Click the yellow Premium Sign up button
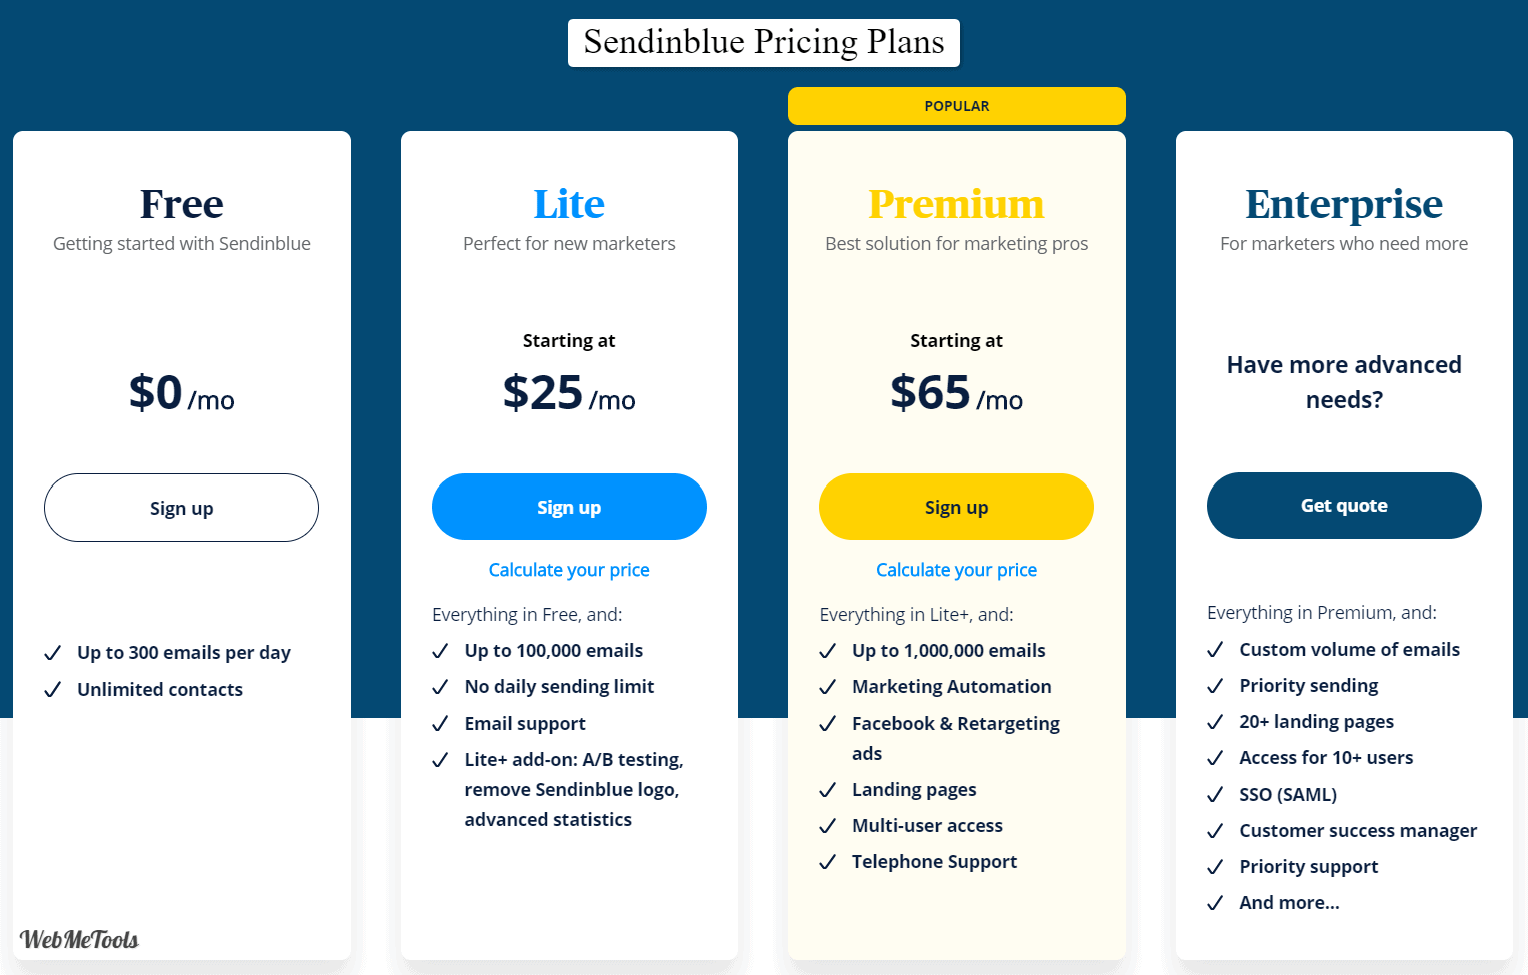Screen dimensions: 1528x975 (x=956, y=507)
